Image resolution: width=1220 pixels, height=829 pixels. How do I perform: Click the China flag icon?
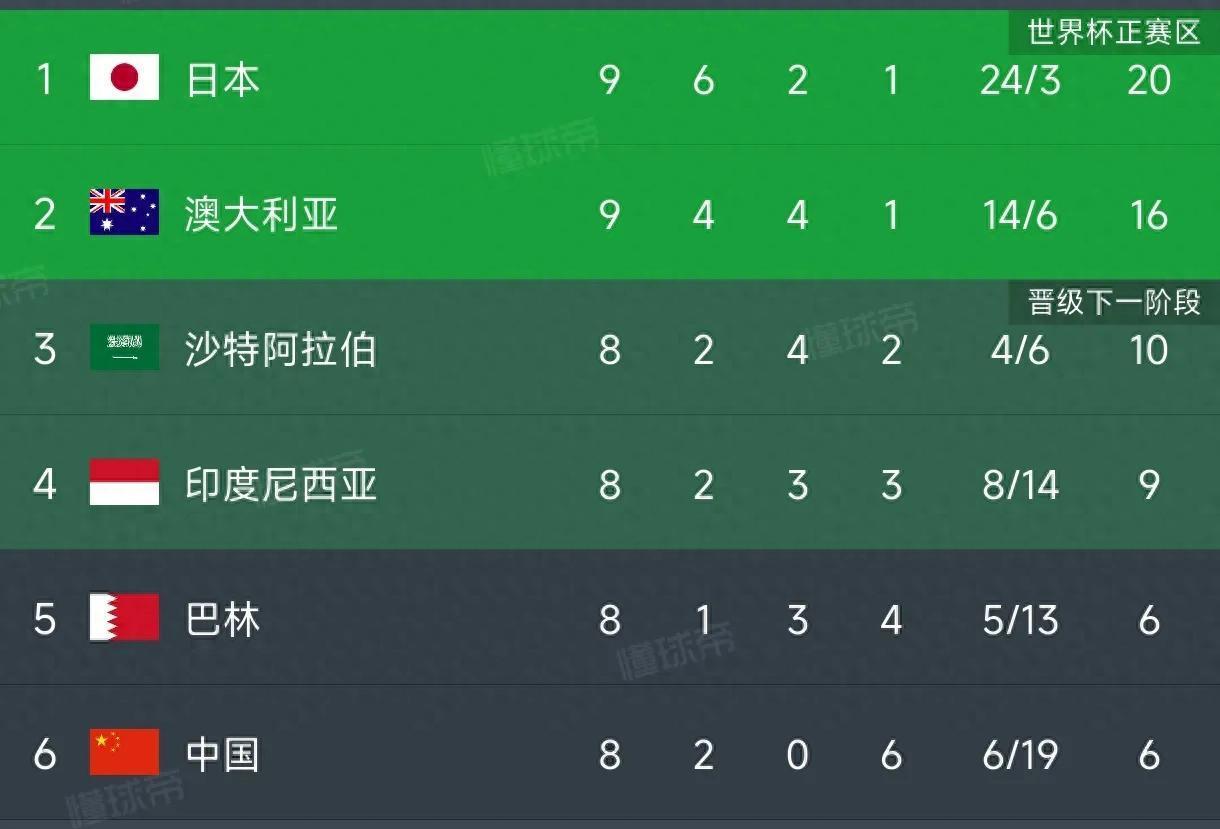[124, 753]
